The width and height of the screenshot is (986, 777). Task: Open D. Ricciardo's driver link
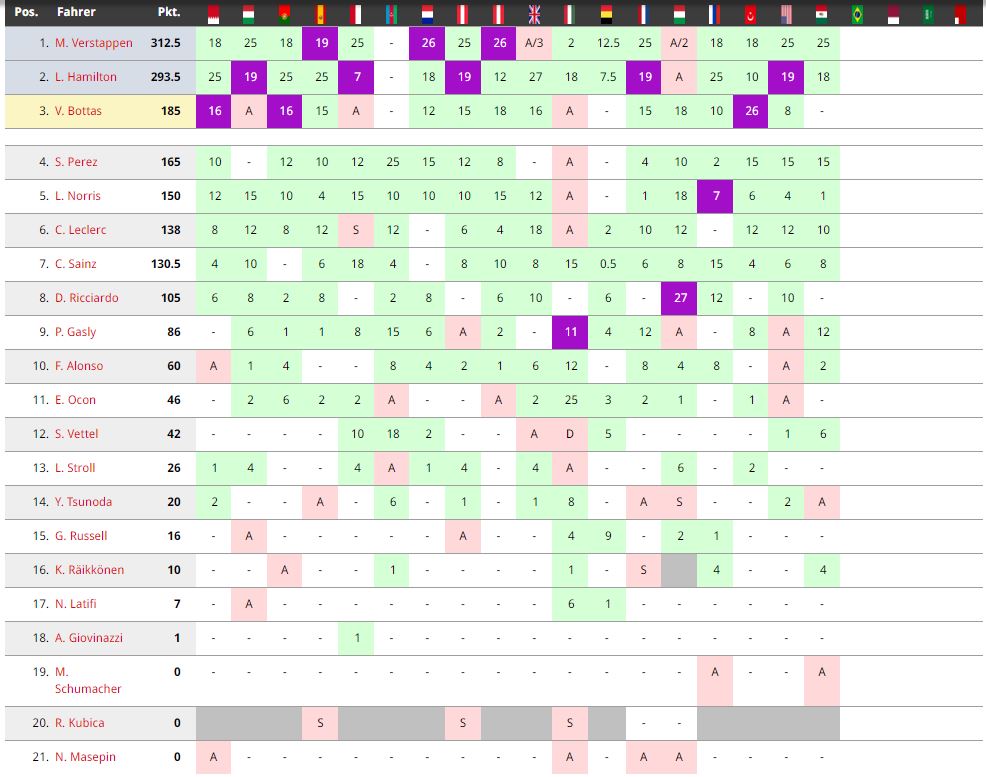click(86, 298)
